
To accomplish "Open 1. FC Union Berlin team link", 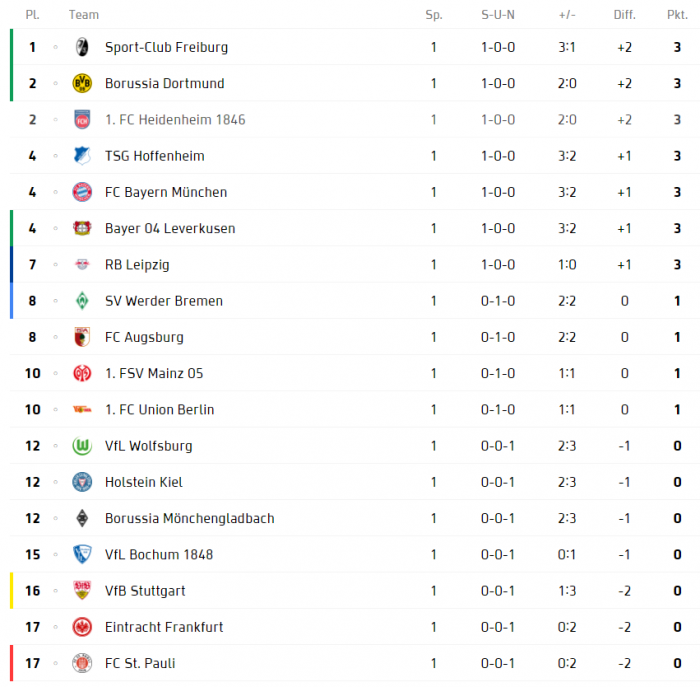I will point(159,409).
